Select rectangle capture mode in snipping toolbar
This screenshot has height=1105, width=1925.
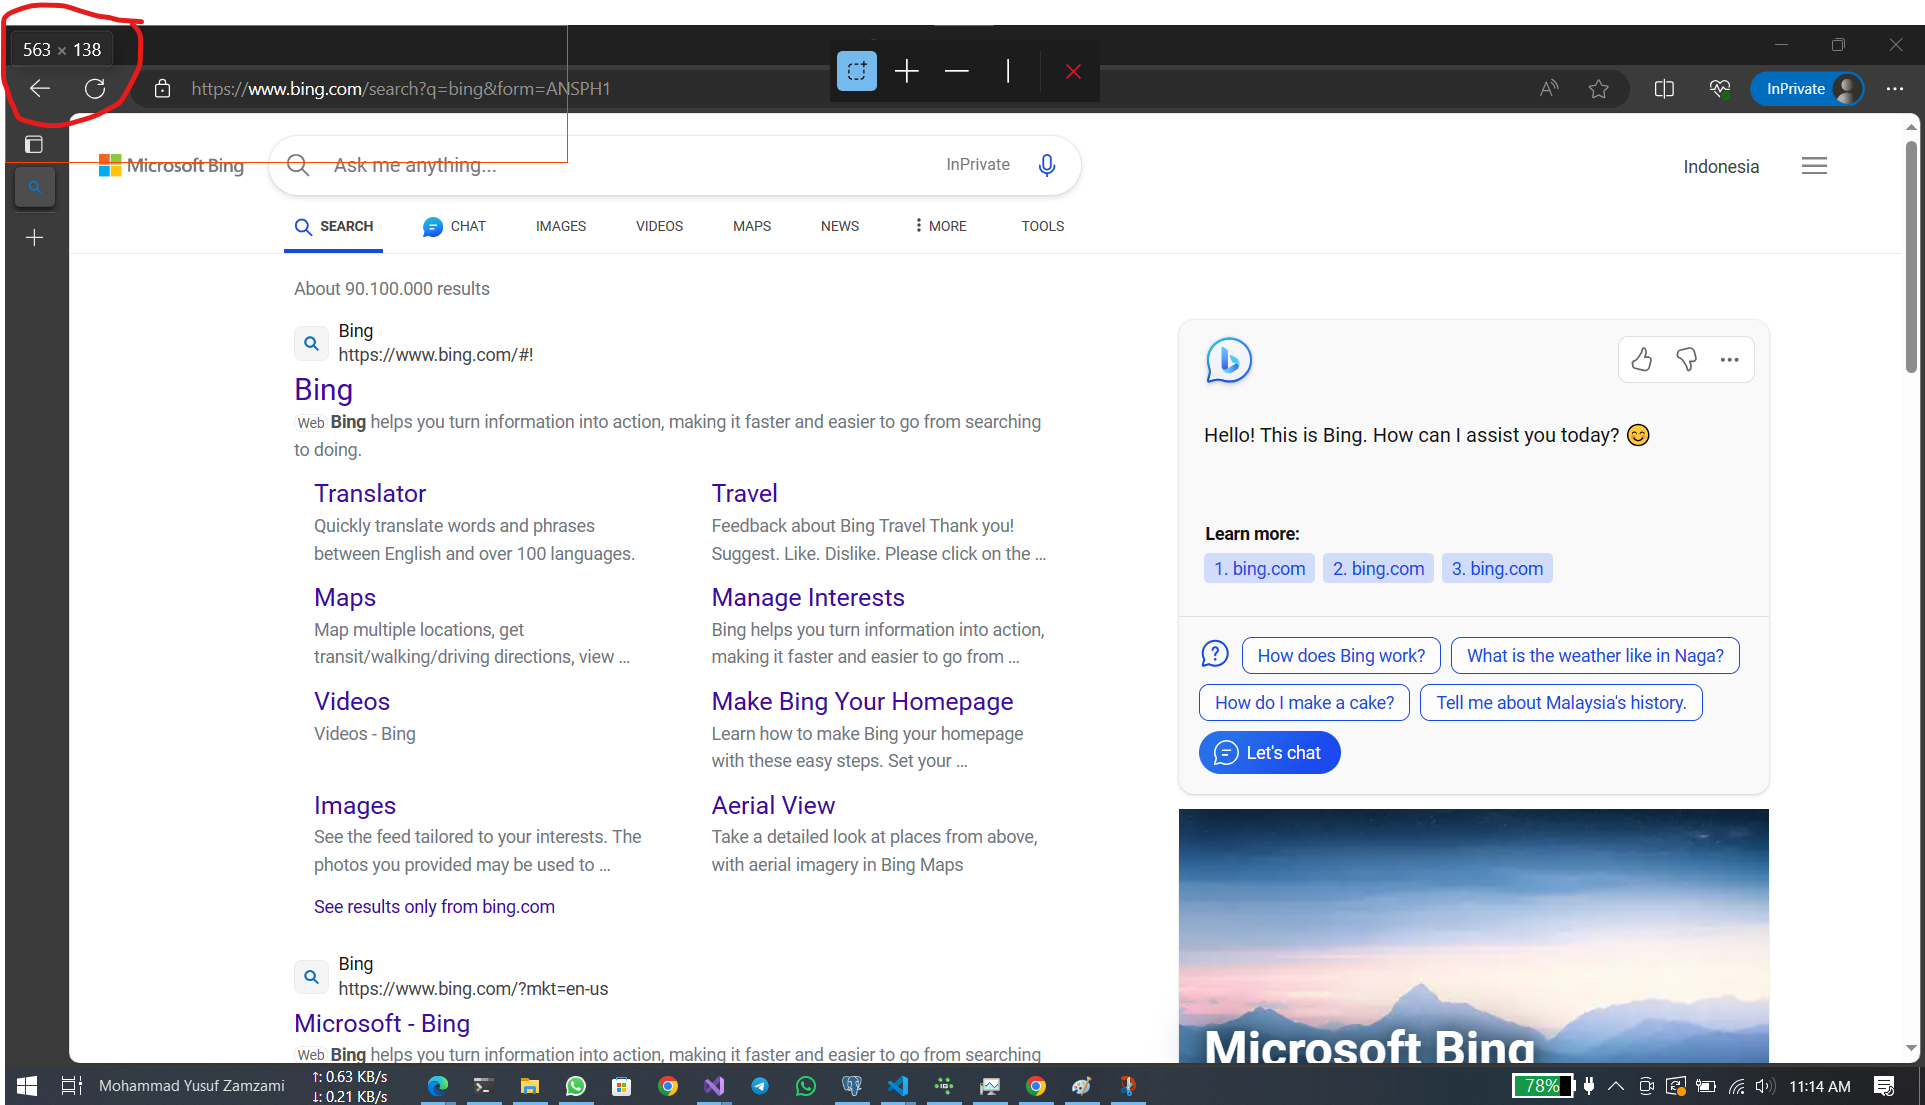point(857,71)
